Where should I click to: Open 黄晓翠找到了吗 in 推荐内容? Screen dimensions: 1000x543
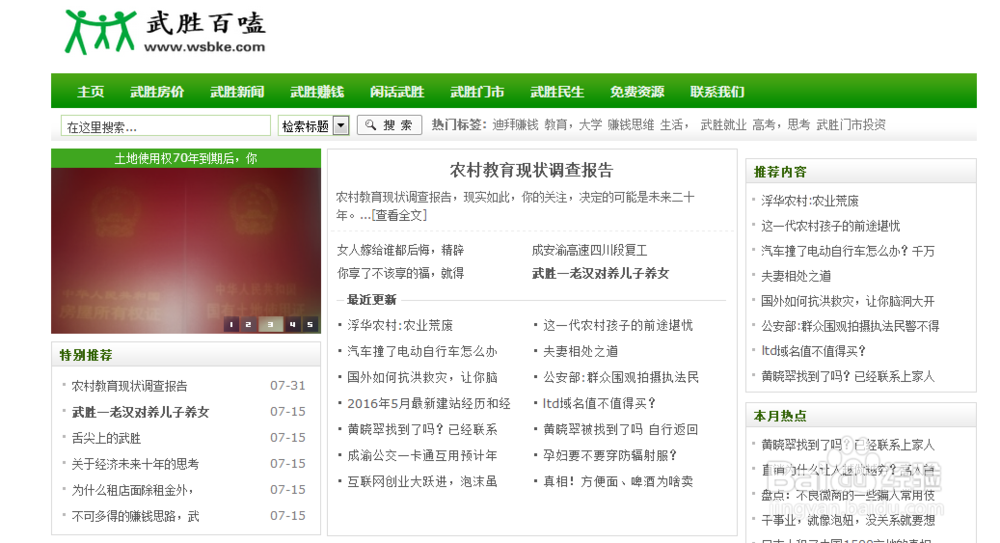coord(848,376)
